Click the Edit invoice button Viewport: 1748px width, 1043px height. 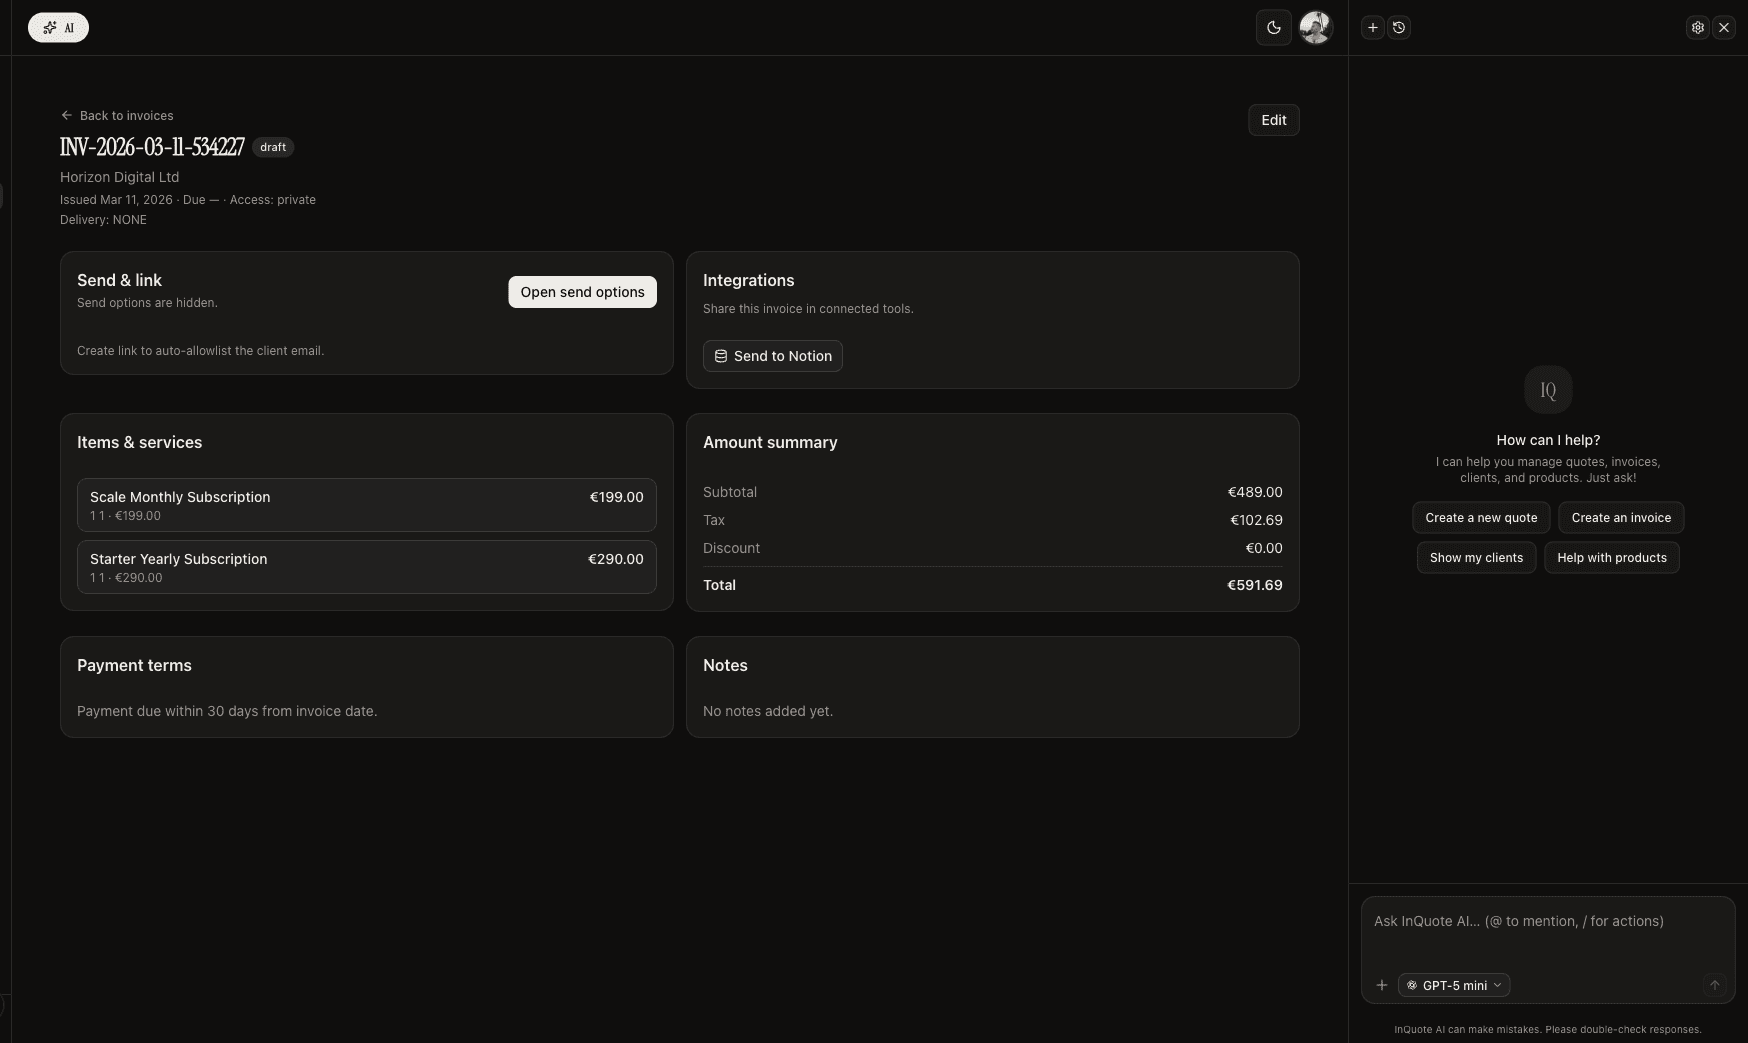pos(1273,120)
